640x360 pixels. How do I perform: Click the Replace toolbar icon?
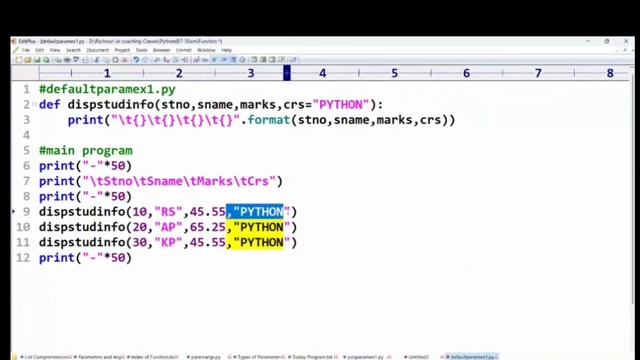click(166, 60)
